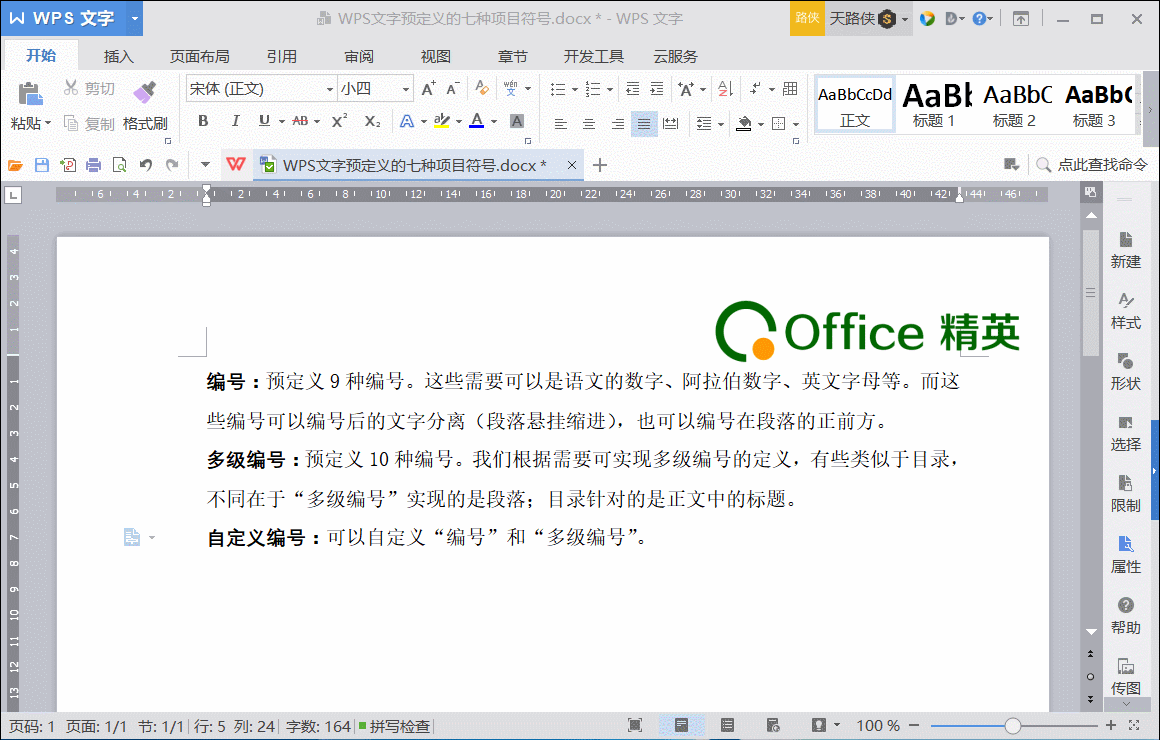The height and width of the screenshot is (740, 1160).
Task: Switch to the 插入 ribbon tab
Action: pos(118,56)
